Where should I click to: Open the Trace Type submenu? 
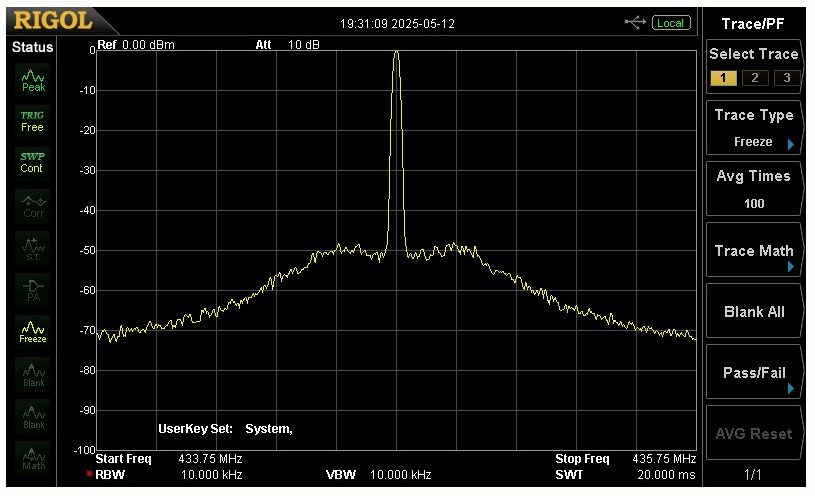tap(754, 128)
